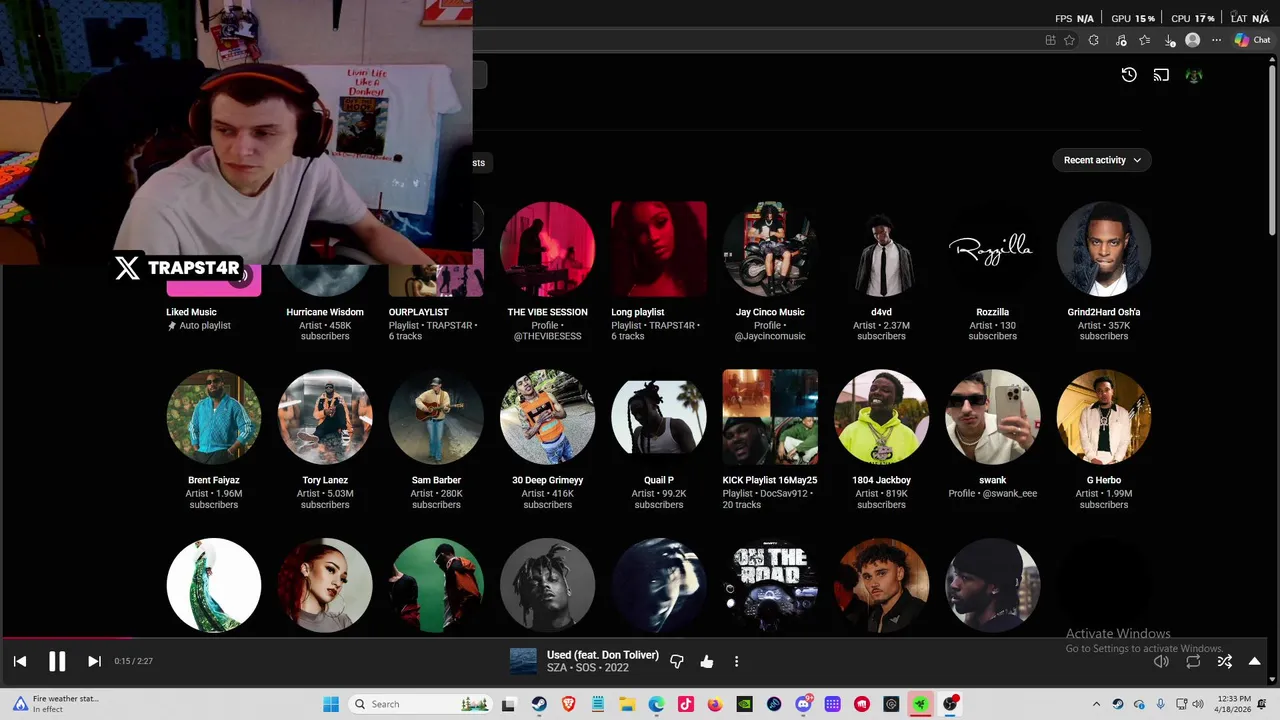Open Microsoft Edge from taskbar
1280x720 pixels.
[656, 704]
